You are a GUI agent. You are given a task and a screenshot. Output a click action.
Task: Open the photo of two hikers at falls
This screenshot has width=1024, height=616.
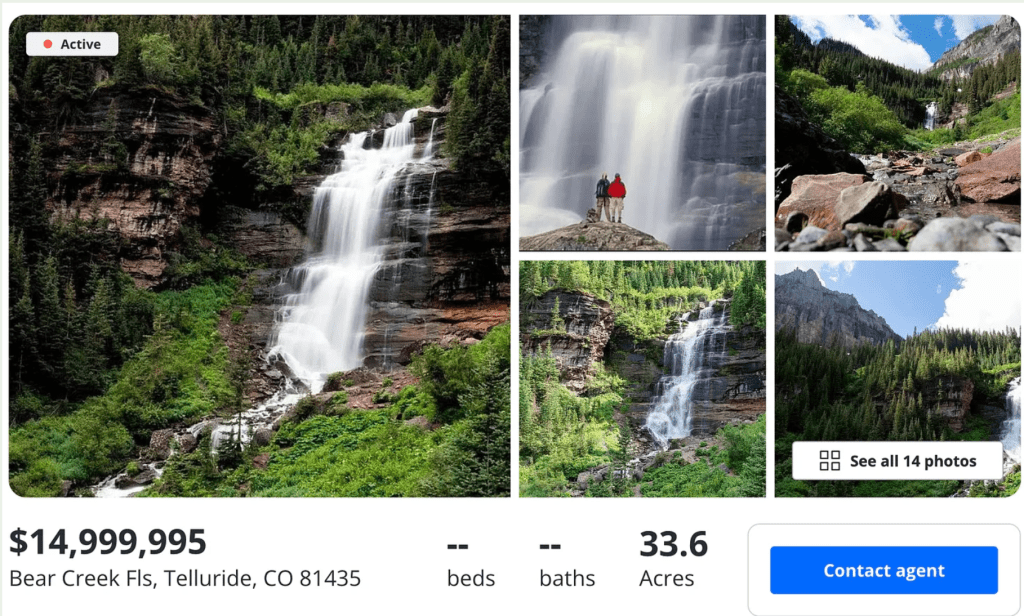pyautogui.click(x=642, y=133)
